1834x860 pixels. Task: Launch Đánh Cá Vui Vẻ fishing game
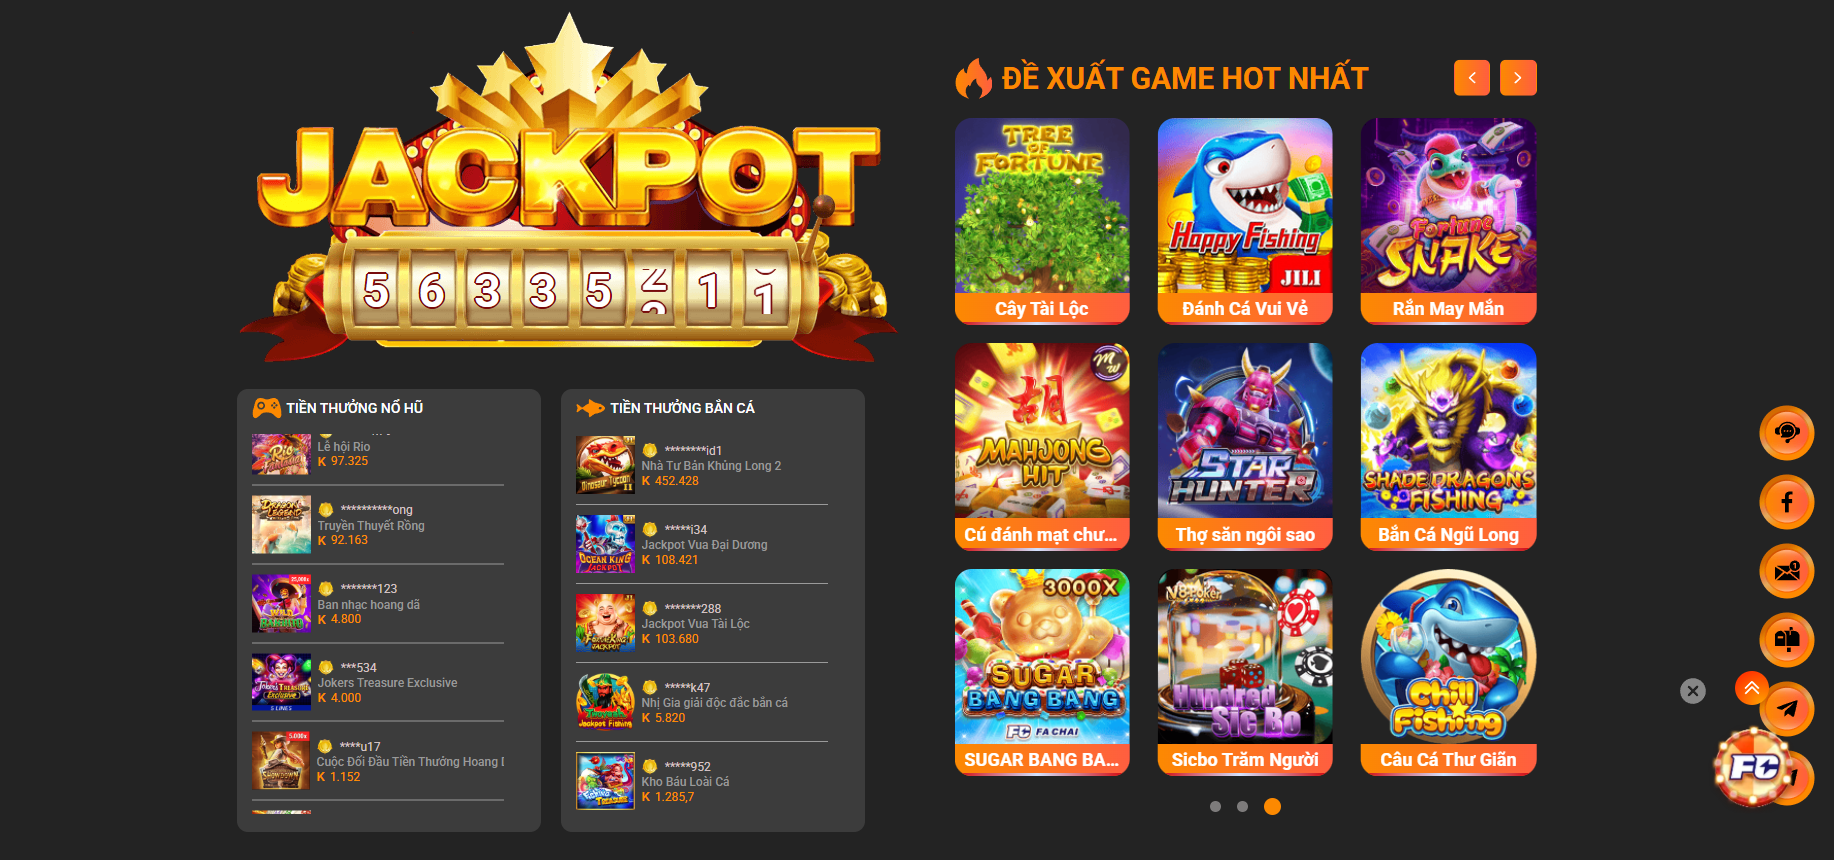(1245, 221)
